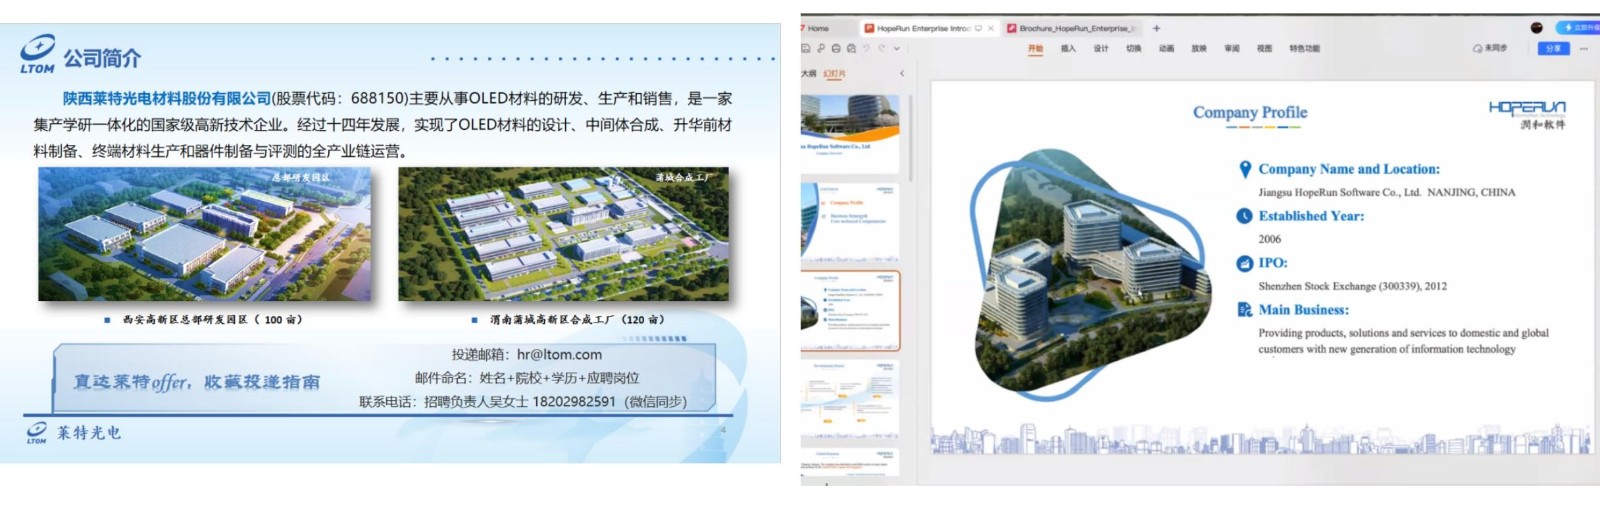Expand the quick access toolbar dropdown
This screenshot has height=511, width=1600.
click(x=897, y=48)
